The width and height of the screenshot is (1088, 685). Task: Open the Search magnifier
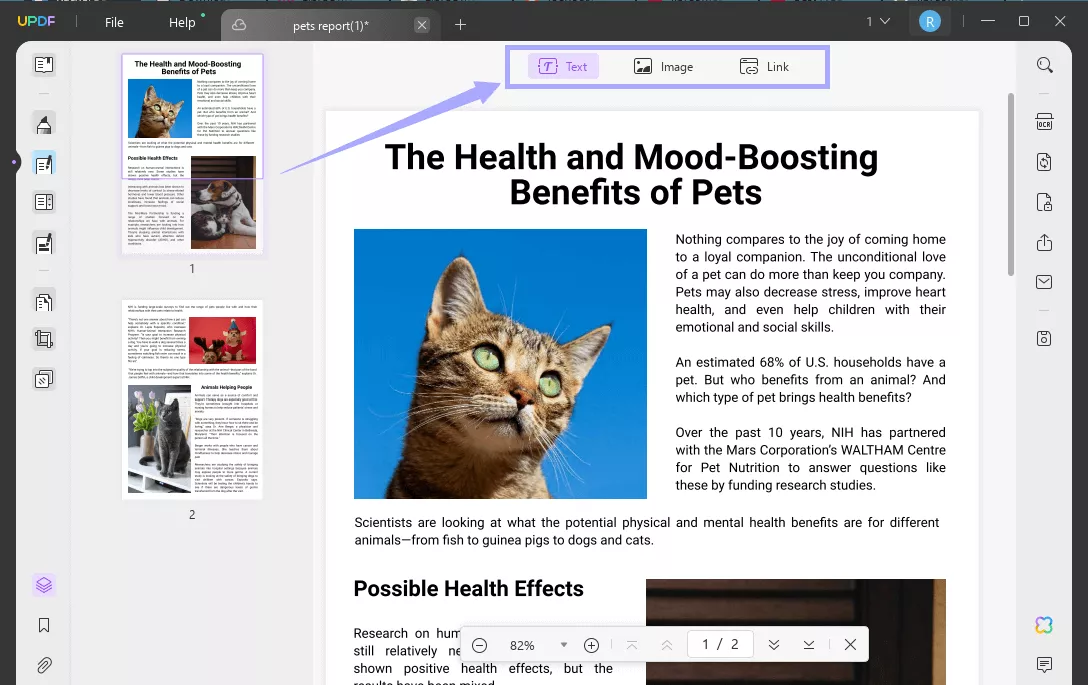[x=1044, y=65]
